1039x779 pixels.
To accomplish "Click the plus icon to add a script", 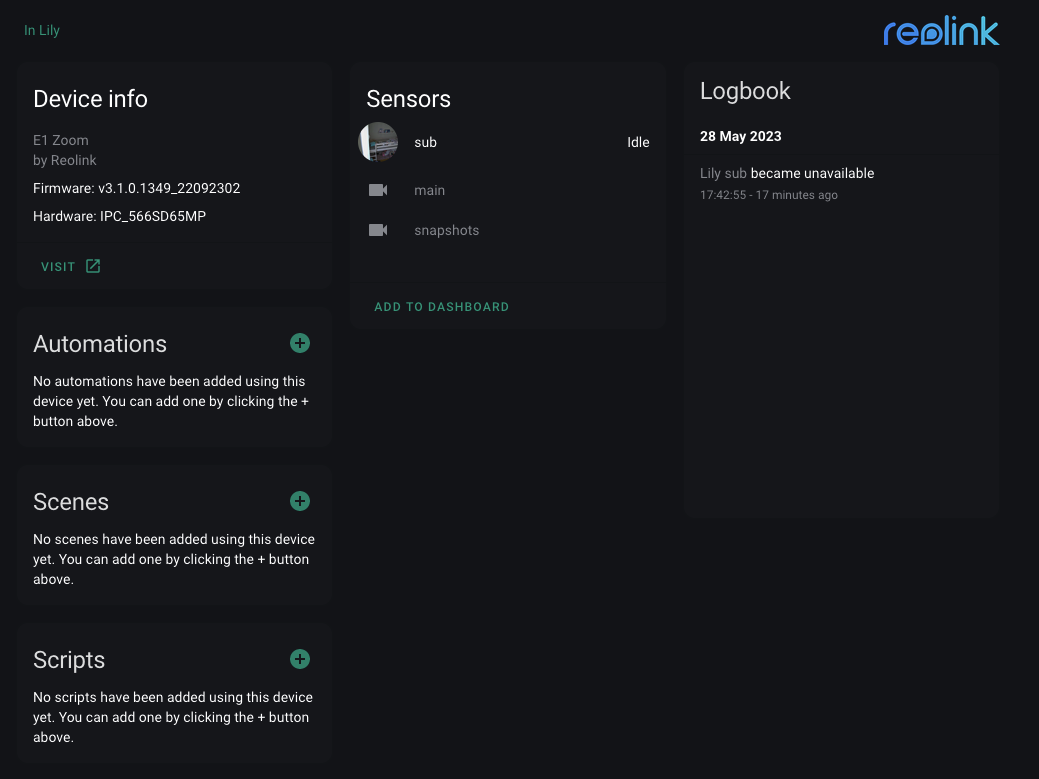I will pyautogui.click(x=299, y=659).
